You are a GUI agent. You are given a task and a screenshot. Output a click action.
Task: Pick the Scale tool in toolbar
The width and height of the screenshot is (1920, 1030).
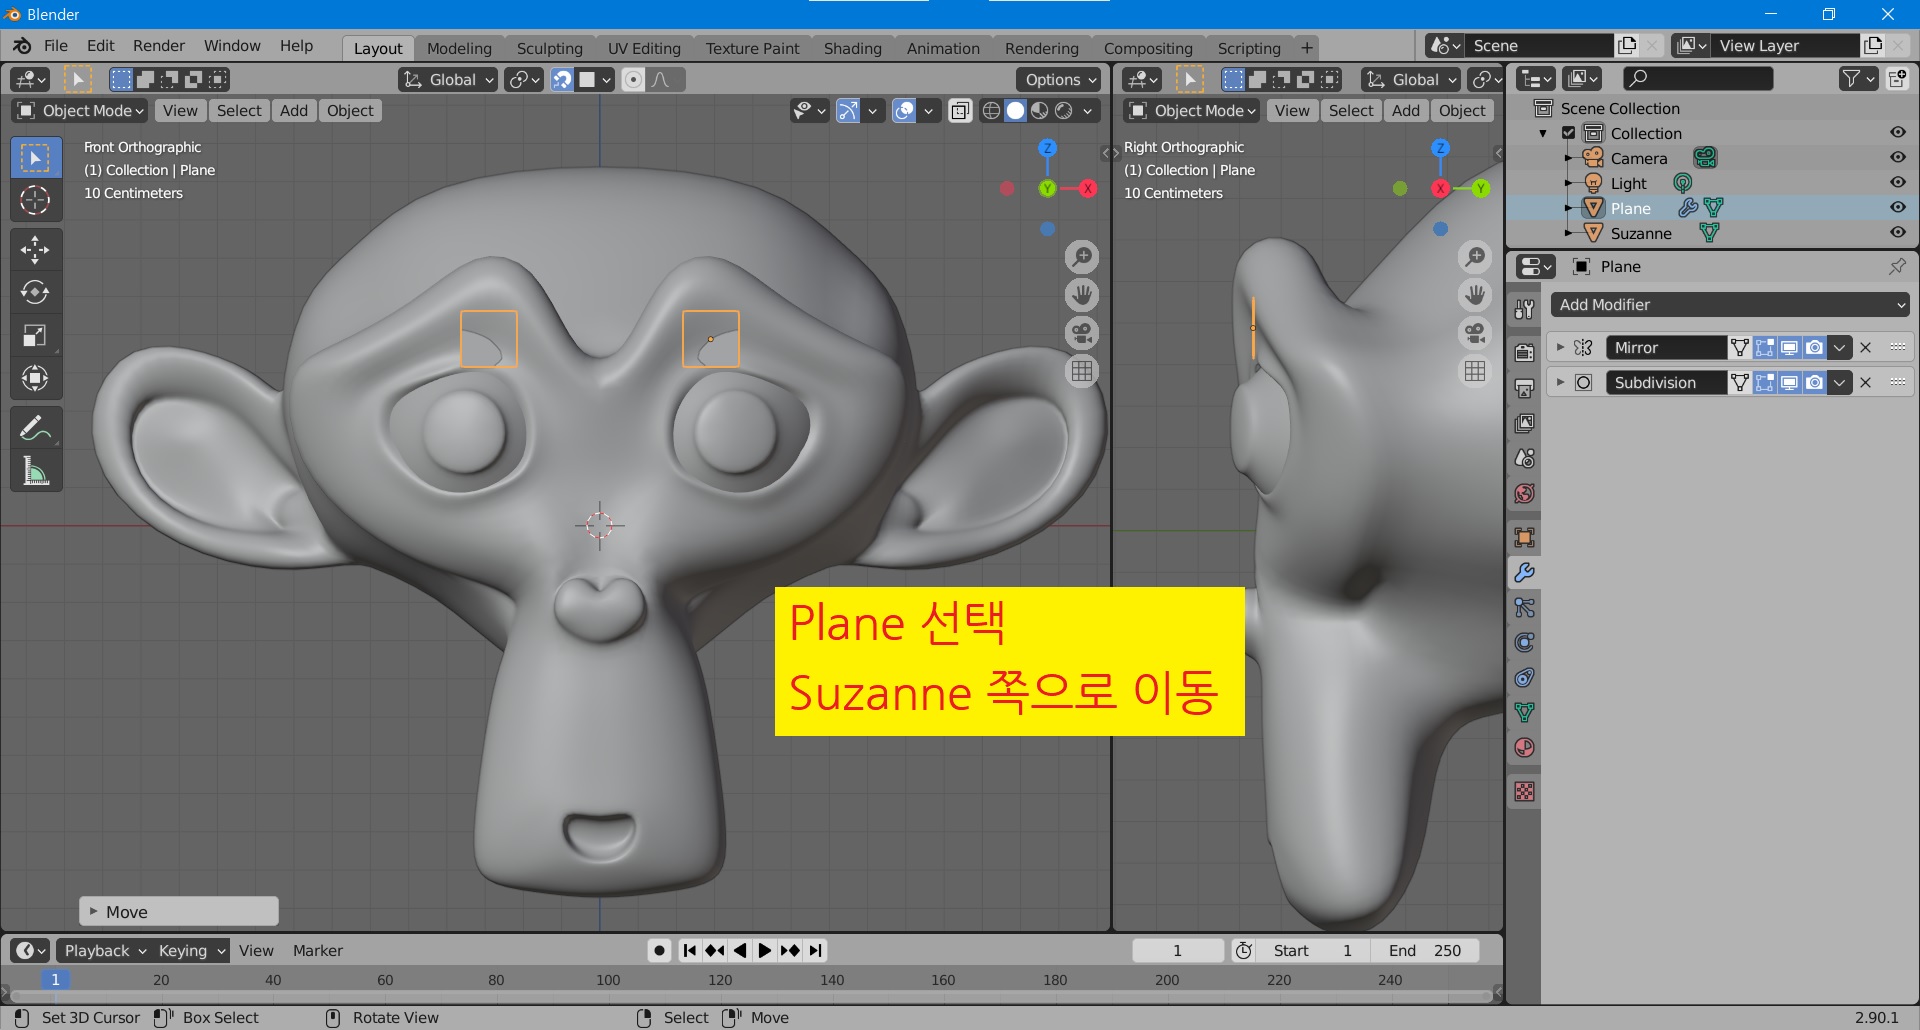pyautogui.click(x=35, y=335)
